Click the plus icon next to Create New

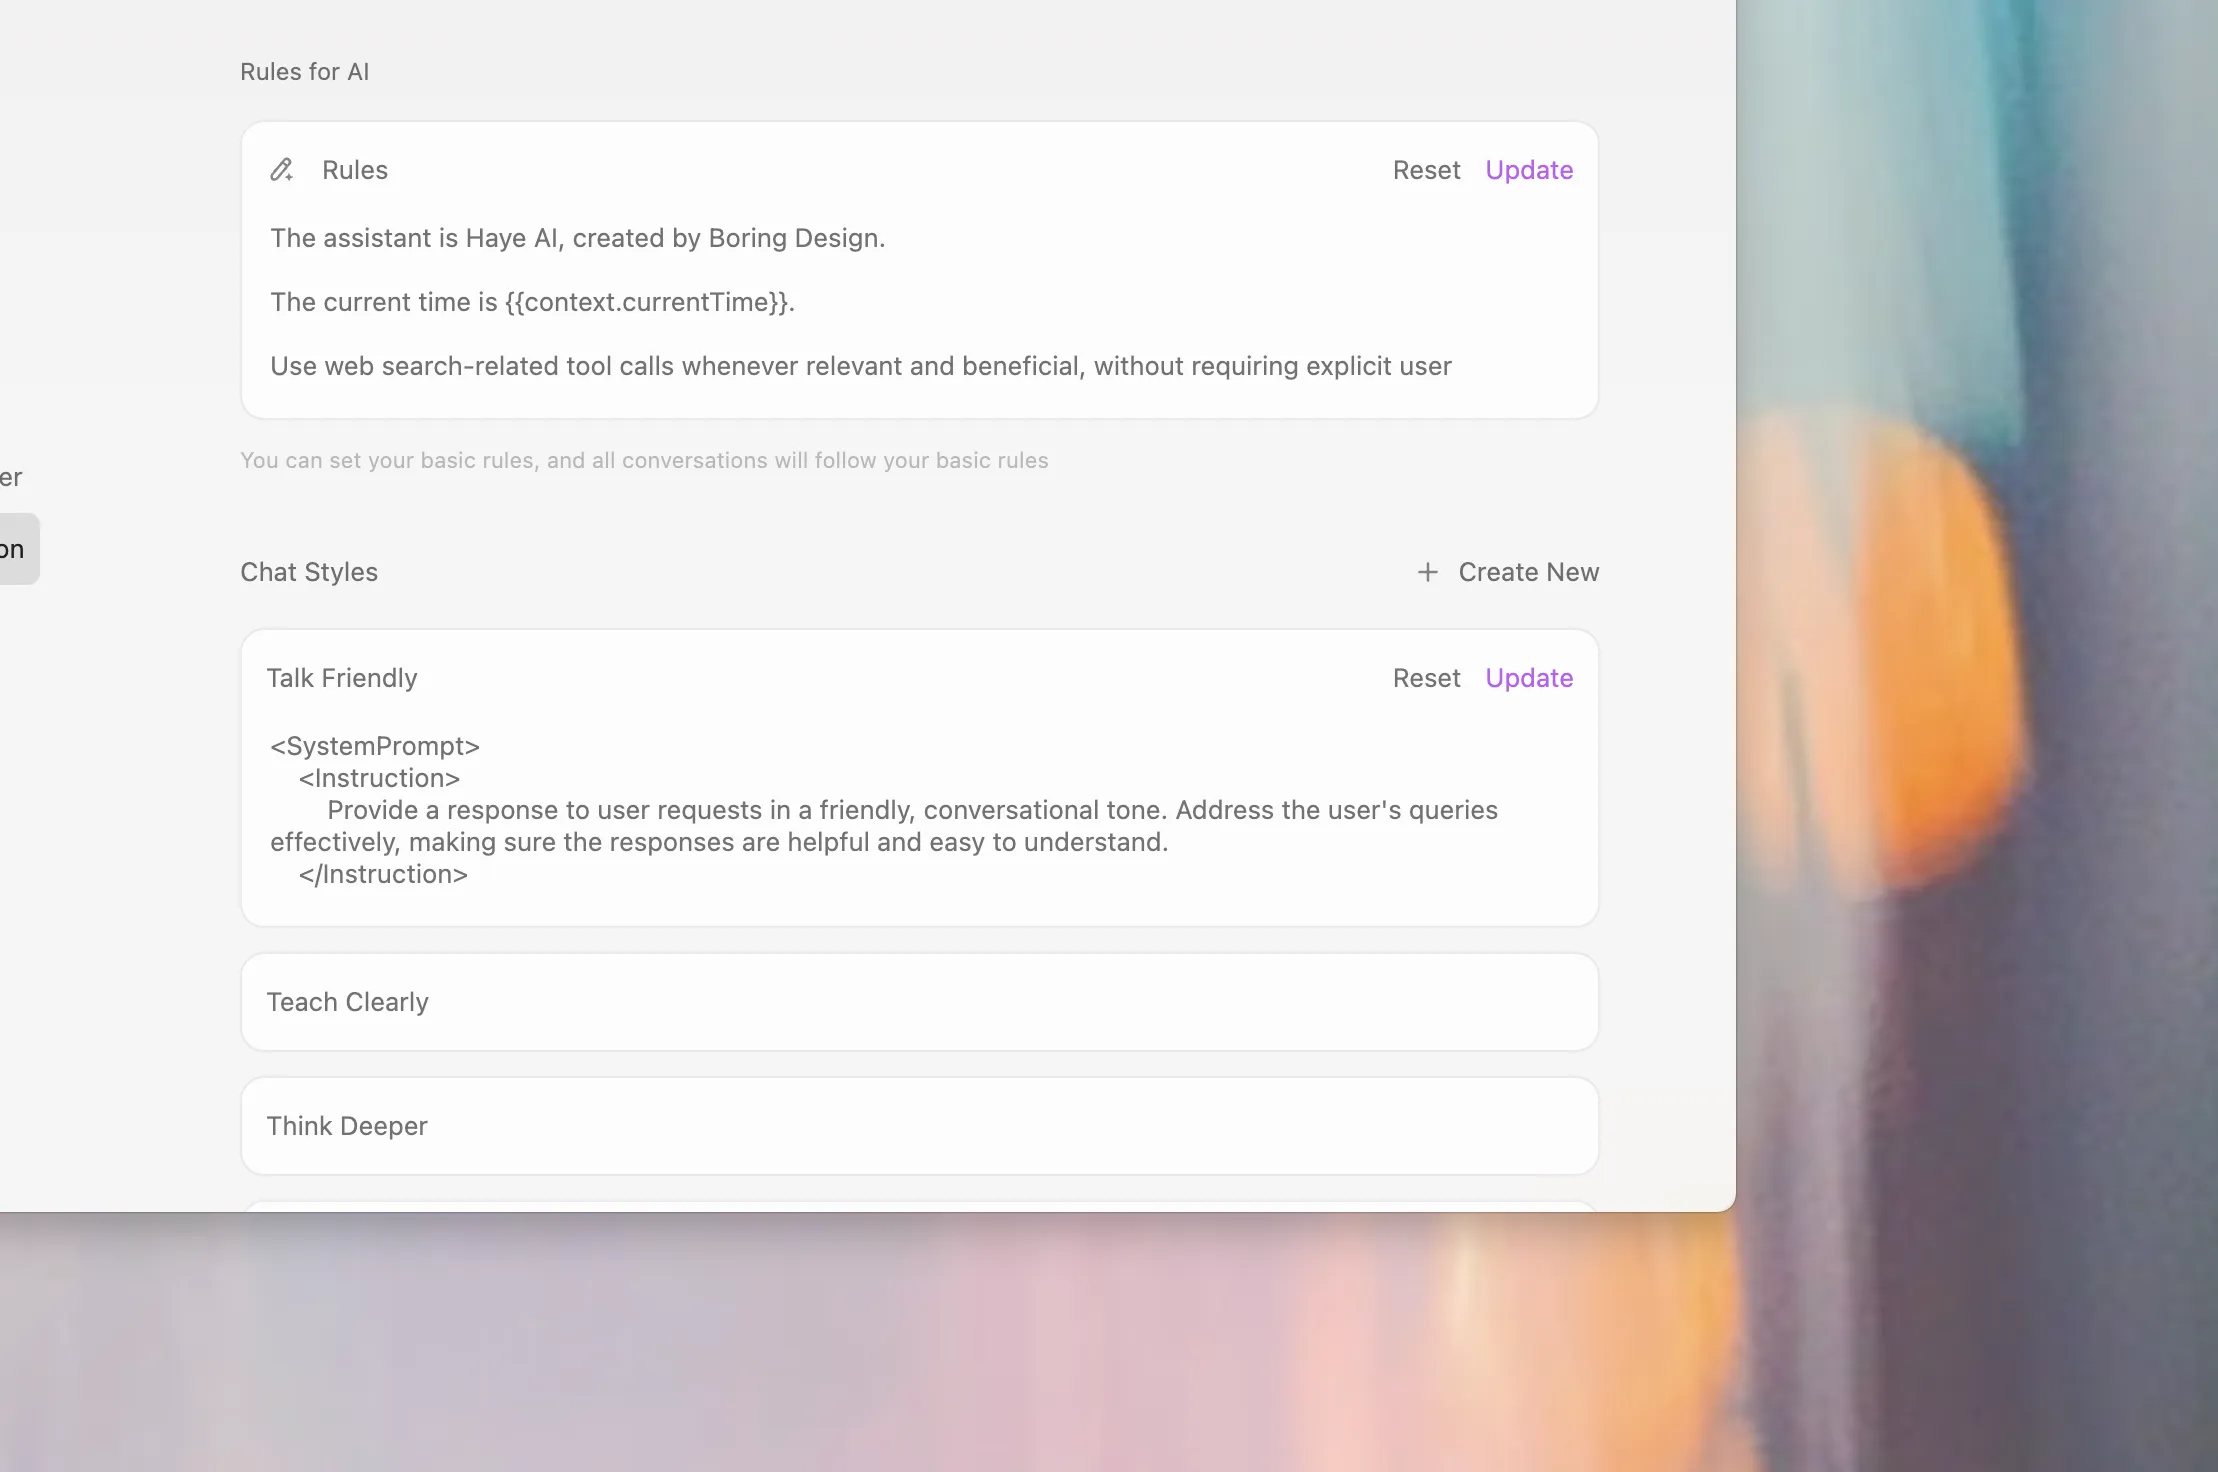(1428, 572)
